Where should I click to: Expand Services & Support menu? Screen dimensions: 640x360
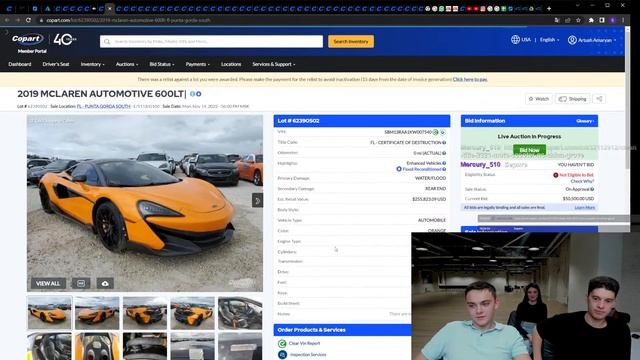tap(273, 64)
